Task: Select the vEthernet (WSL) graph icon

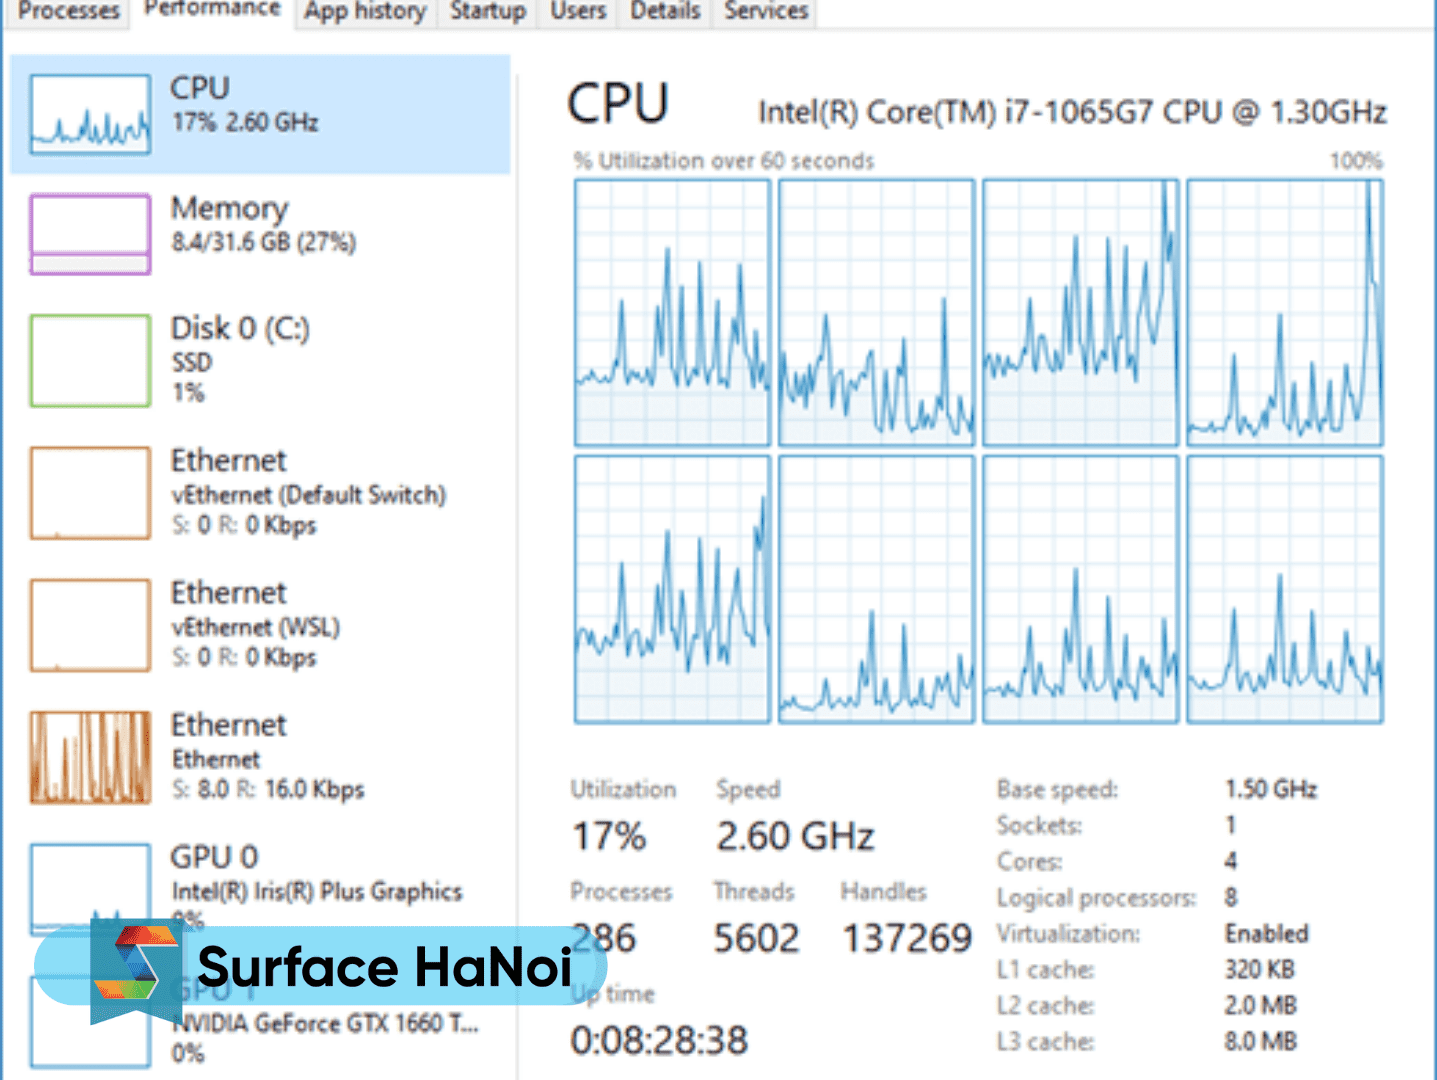Action: click(x=90, y=624)
